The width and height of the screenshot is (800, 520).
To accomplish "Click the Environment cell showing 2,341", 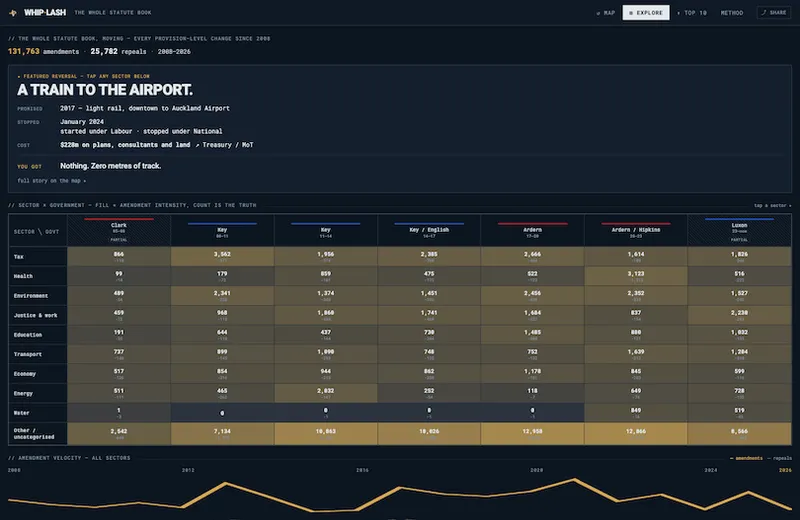I will (222, 295).
